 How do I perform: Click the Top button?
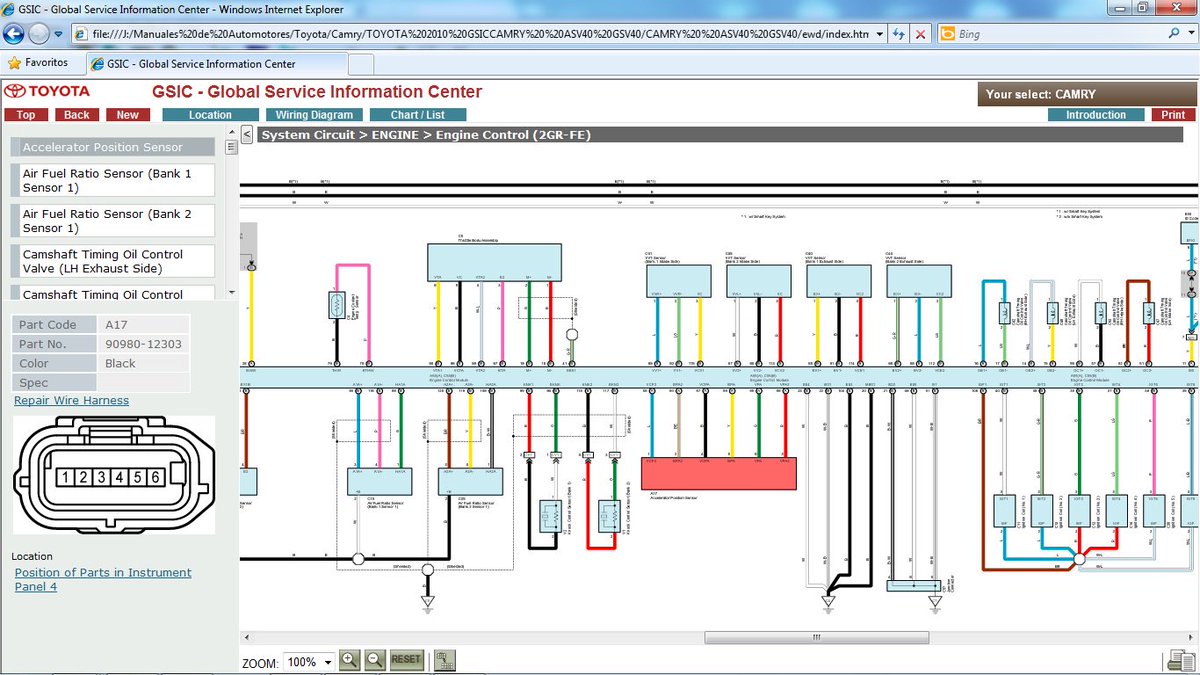(x=26, y=115)
